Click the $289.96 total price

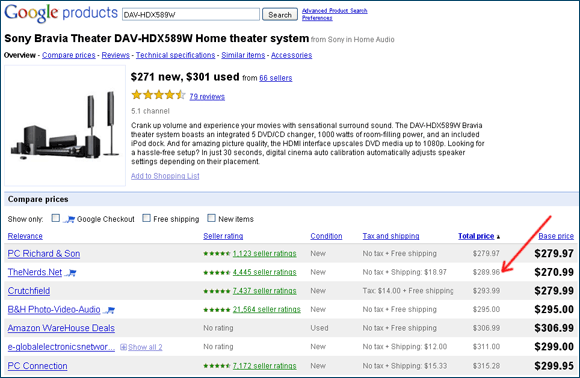[486, 273]
